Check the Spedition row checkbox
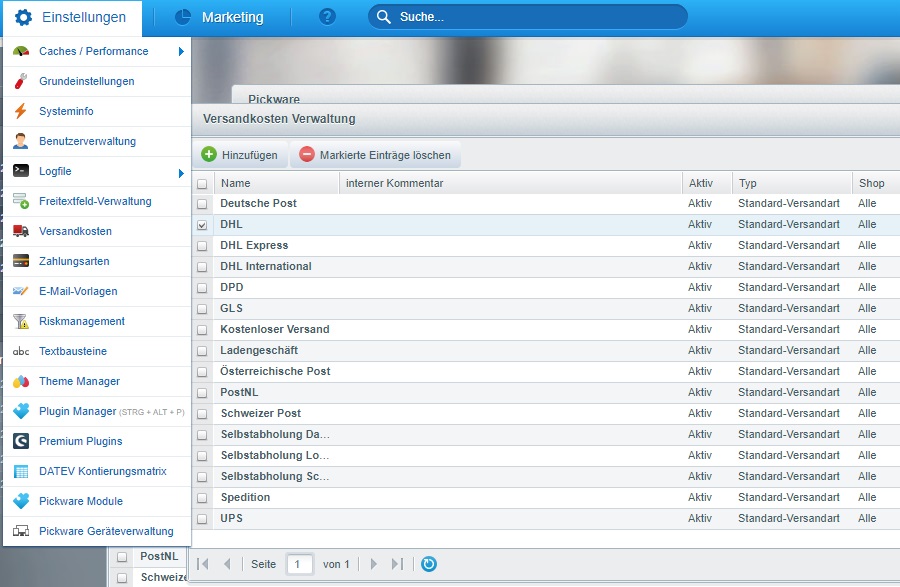 click(x=202, y=498)
